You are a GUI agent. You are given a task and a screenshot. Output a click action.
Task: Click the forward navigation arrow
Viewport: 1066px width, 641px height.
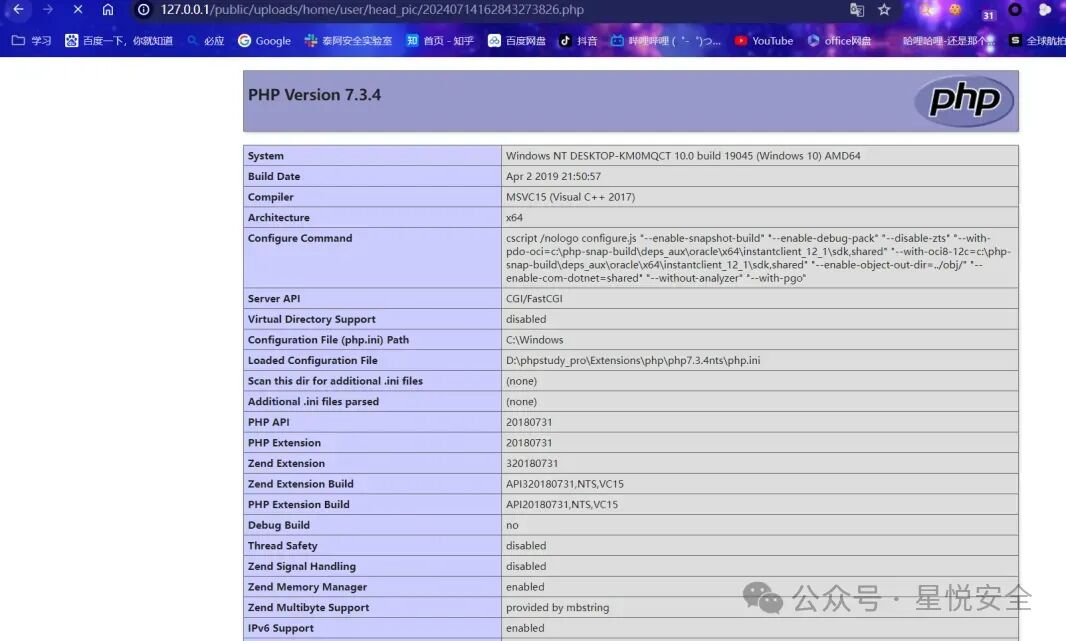(x=48, y=10)
